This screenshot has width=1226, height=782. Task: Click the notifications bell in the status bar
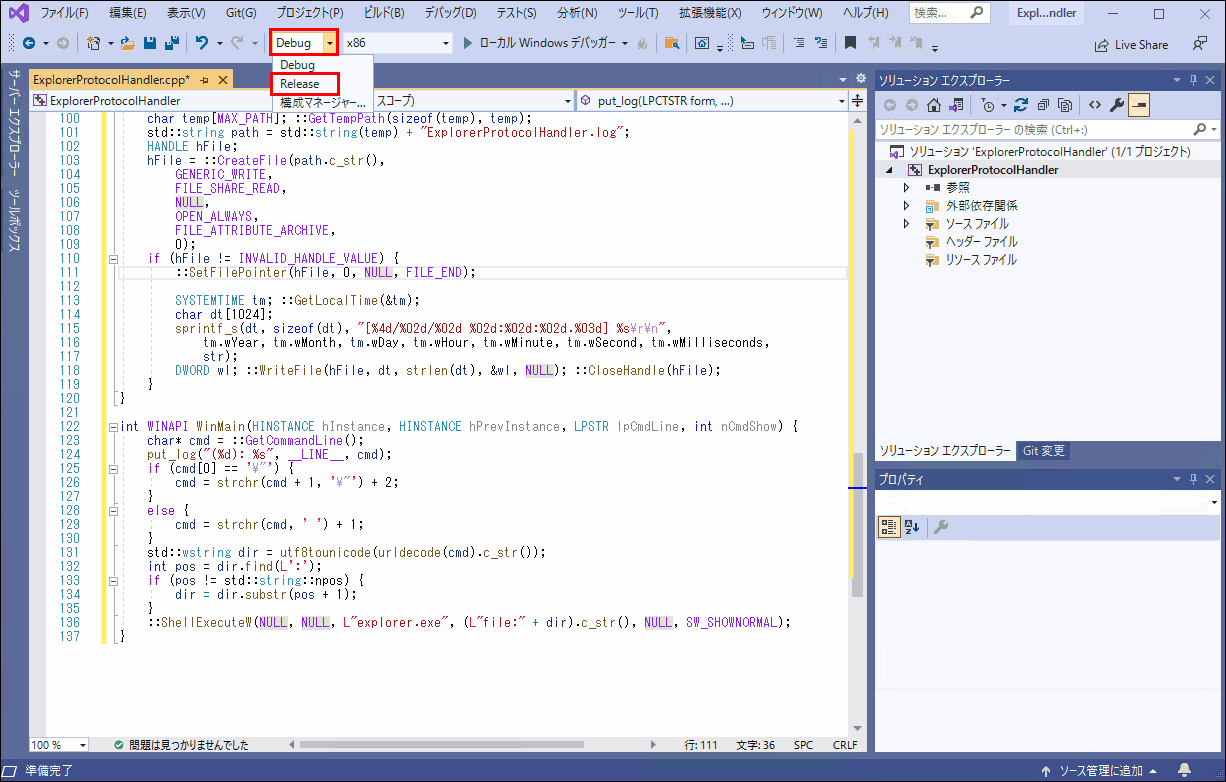click(1184, 771)
